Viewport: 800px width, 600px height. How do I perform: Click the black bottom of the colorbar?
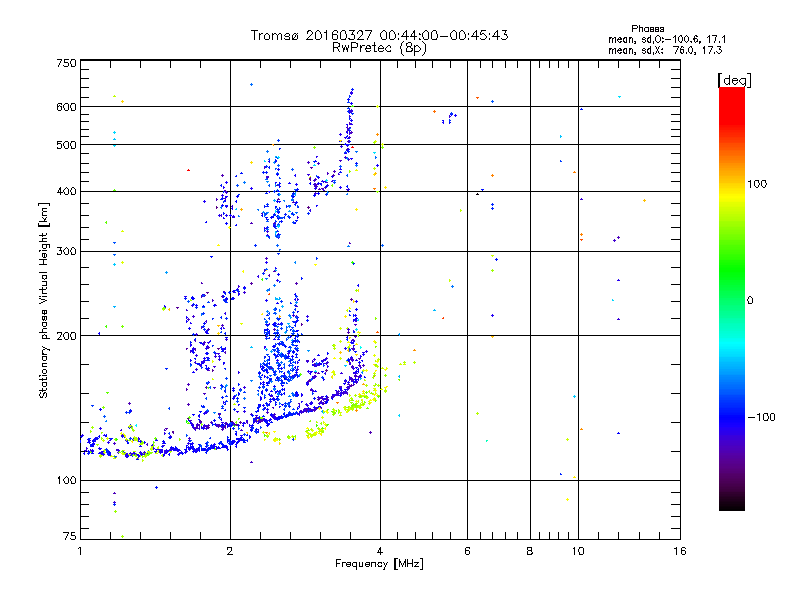click(732, 503)
